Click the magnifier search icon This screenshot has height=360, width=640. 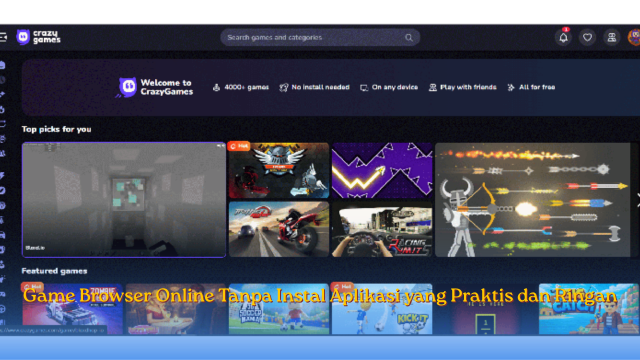[409, 38]
